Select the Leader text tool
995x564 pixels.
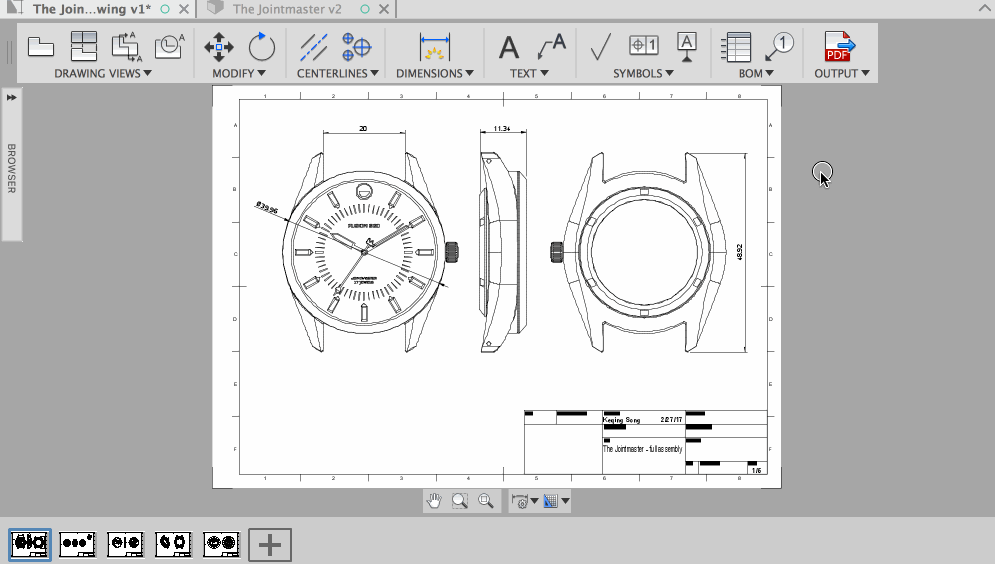(551, 46)
